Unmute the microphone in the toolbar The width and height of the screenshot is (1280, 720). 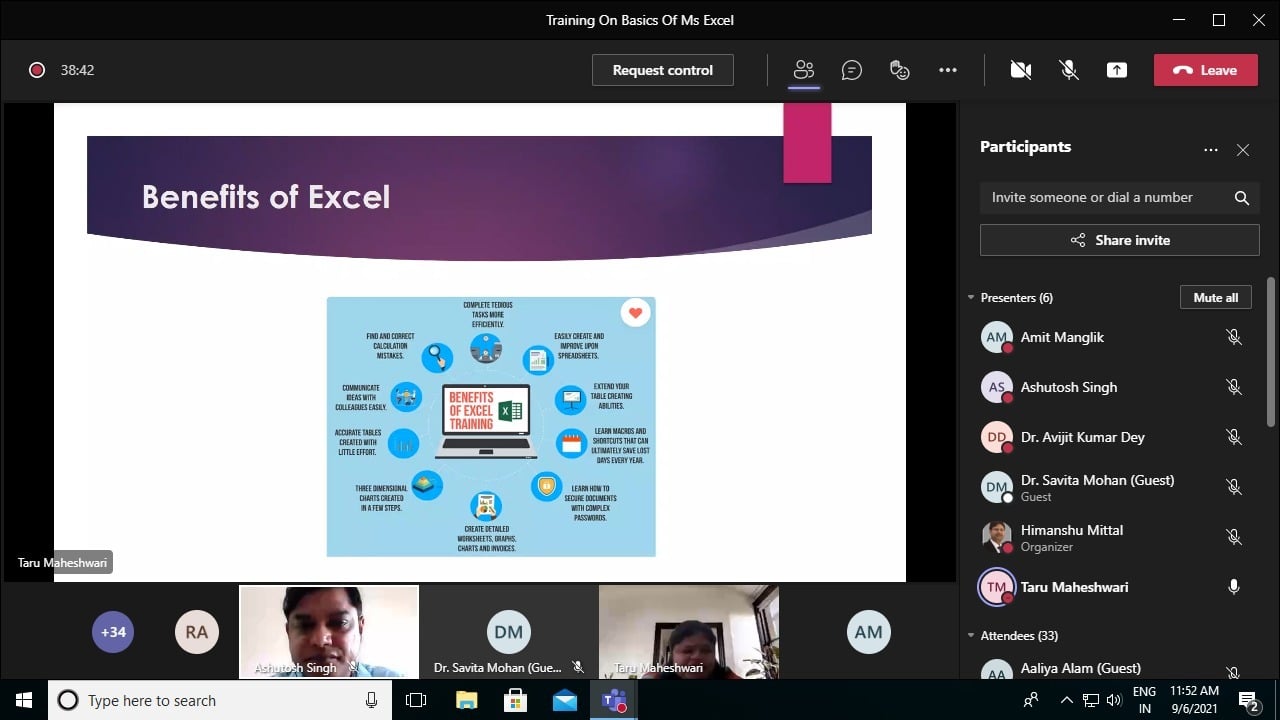(x=1069, y=70)
